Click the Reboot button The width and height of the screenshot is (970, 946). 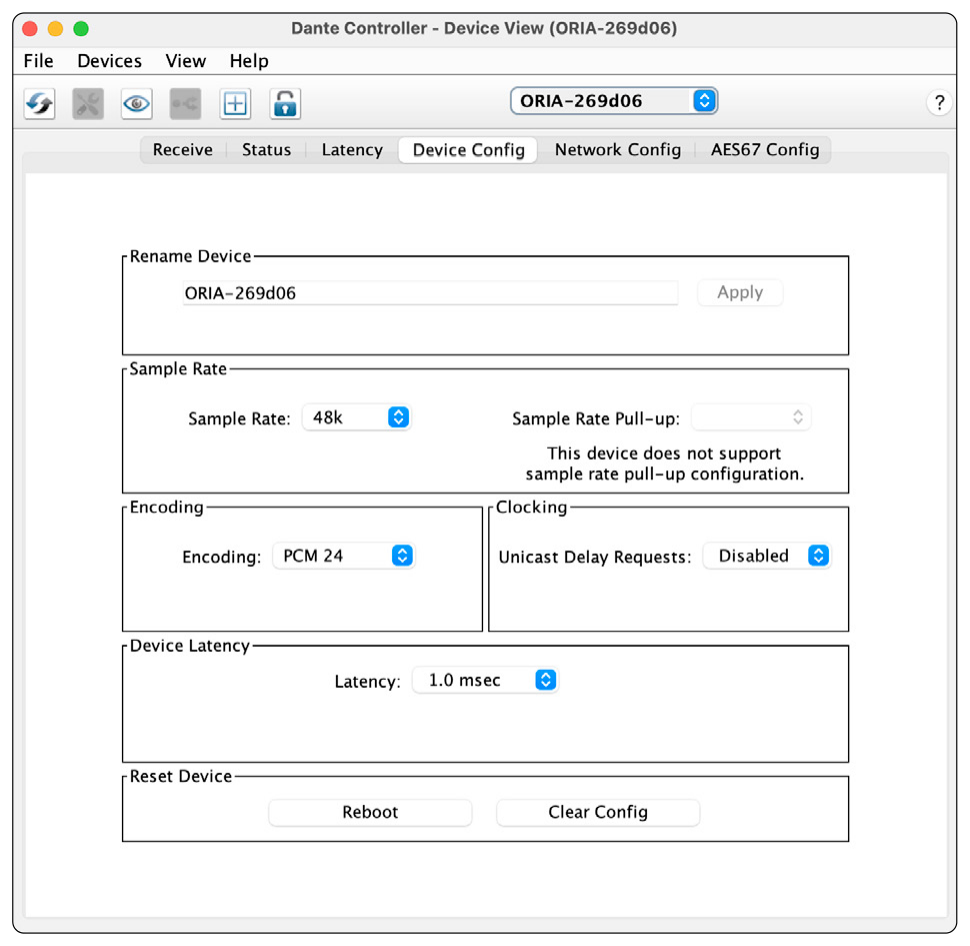[x=370, y=812]
